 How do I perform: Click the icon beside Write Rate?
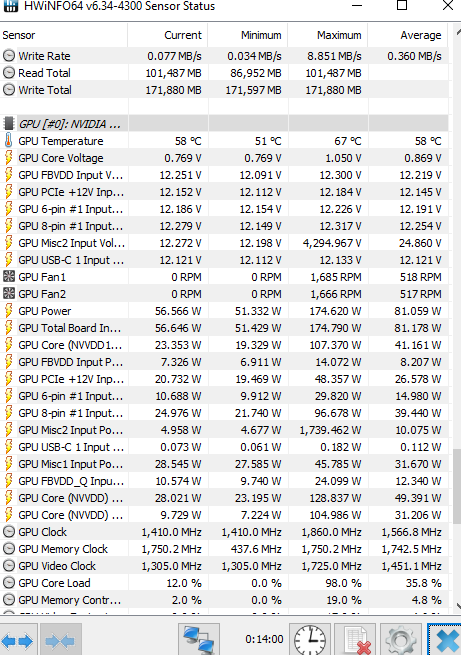pyautogui.click(x=9, y=56)
